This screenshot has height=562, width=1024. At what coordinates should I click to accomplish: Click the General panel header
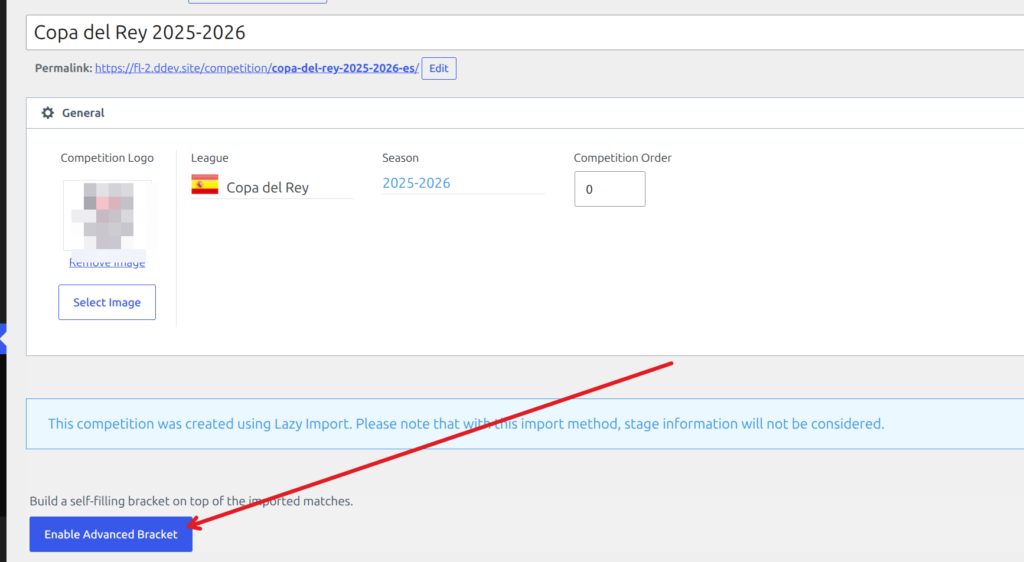pyautogui.click(x=525, y=113)
